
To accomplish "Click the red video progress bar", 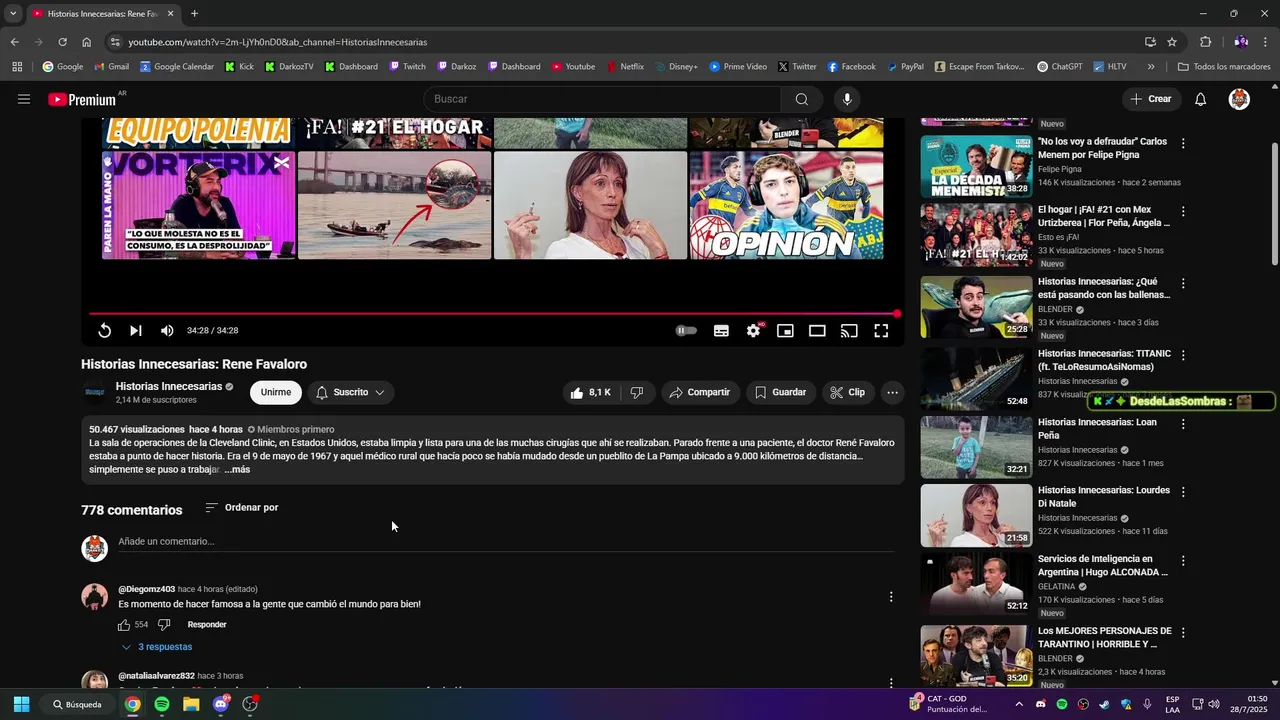I will pyautogui.click(x=494, y=314).
